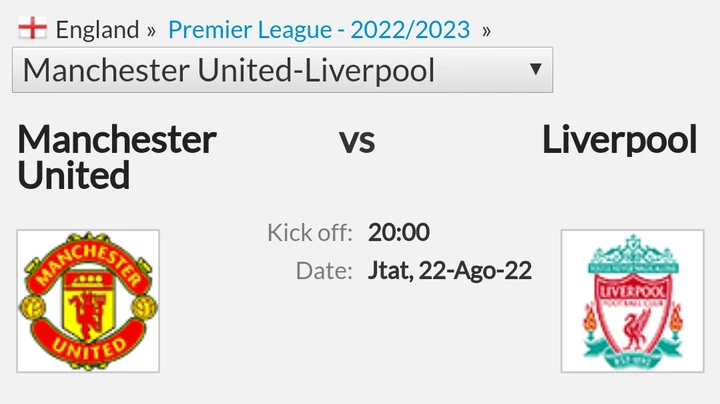The image size is (720, 404).
Task: Click the "vs" text between teams
Action: [356, 140]
